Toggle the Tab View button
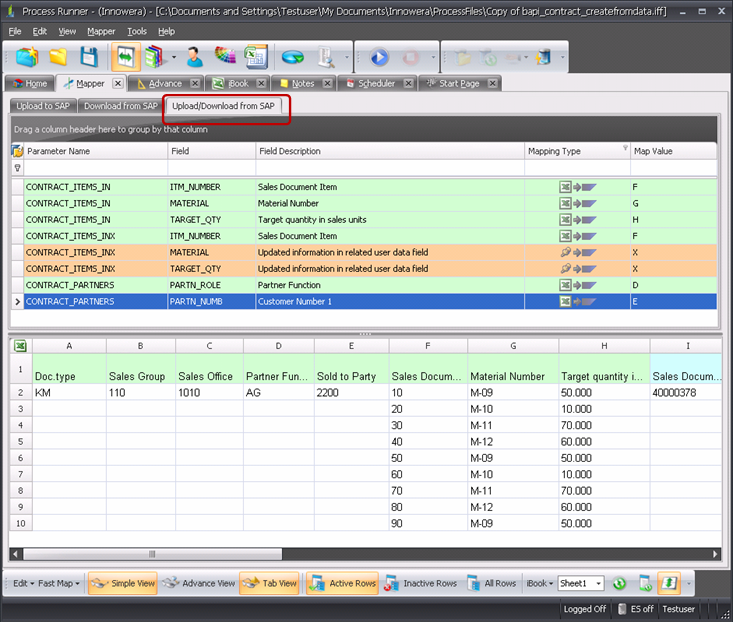The height and width of the screenshot is (622, 736). tap(270, 583)
